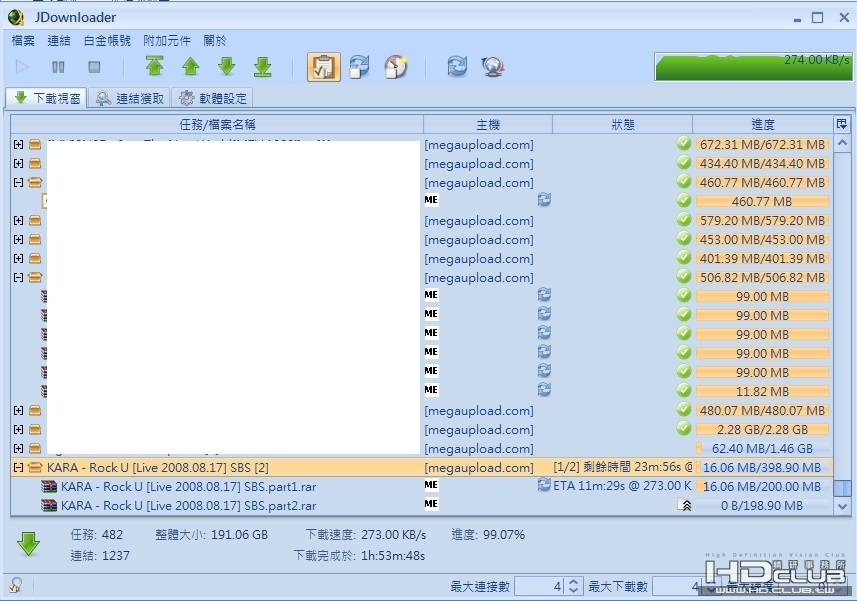The width and height of the screenshot is (857, 601).
Task: Toggle the clipboard monitoring icon
Action: point(324,67)
